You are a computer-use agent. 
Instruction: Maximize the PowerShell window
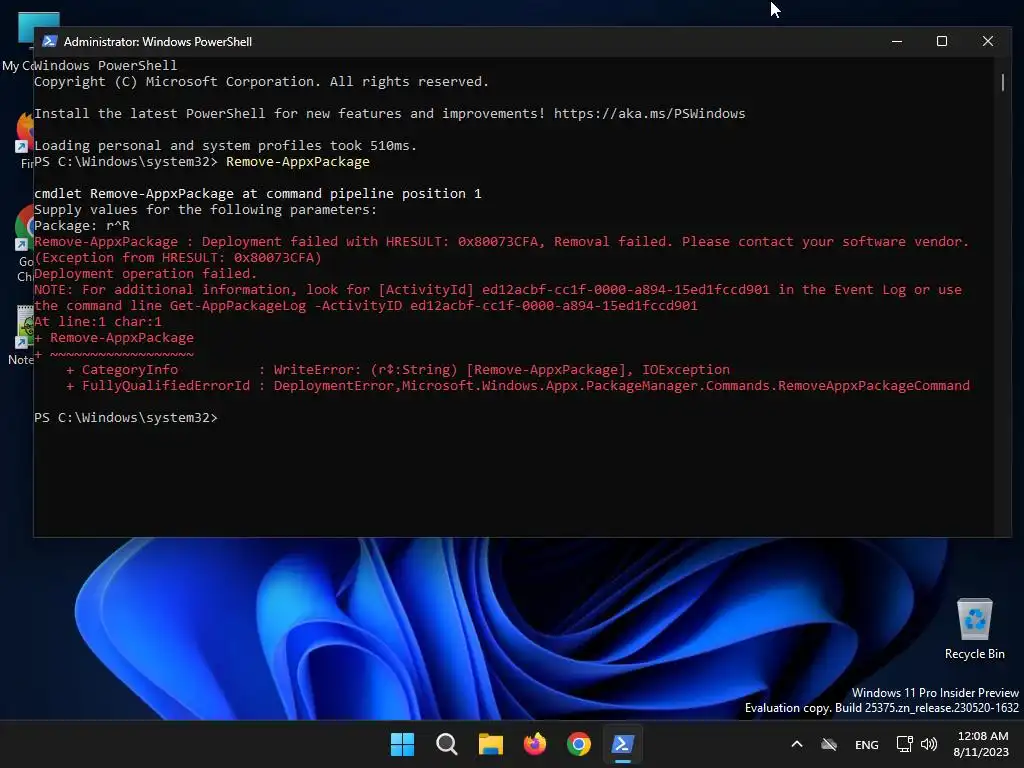(942, 41)
